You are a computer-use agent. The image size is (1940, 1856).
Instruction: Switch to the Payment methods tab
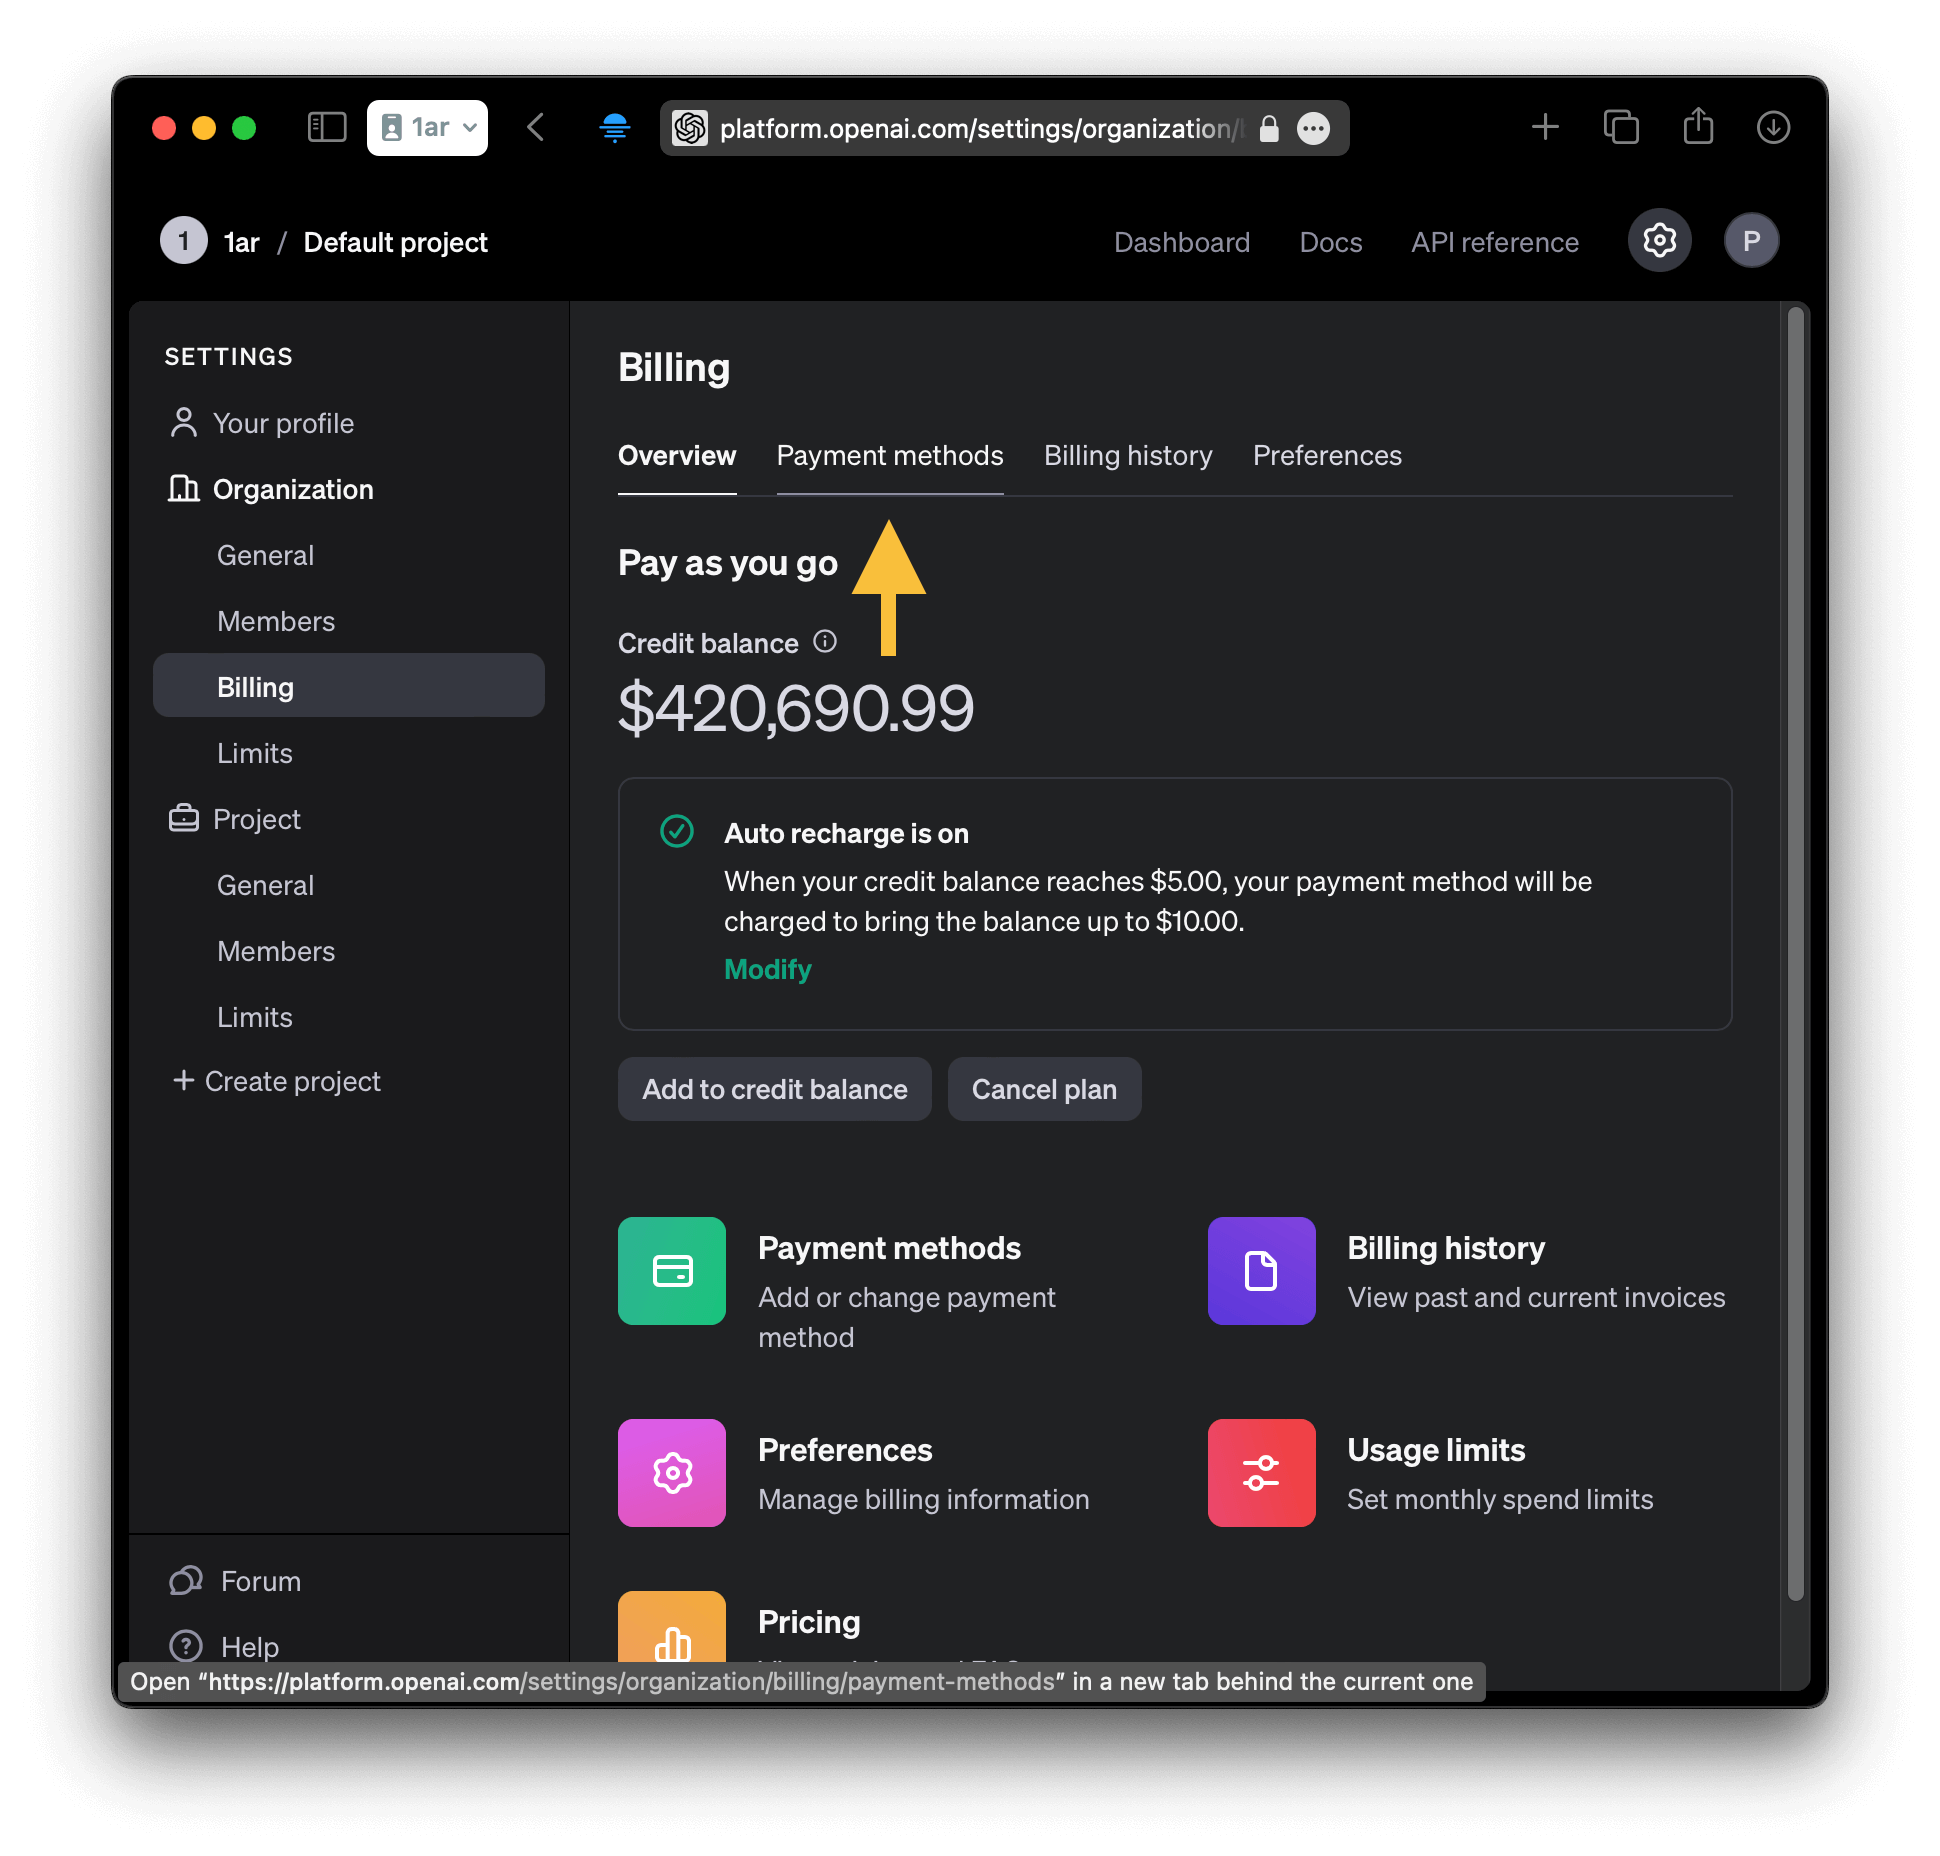click(890, 455)
